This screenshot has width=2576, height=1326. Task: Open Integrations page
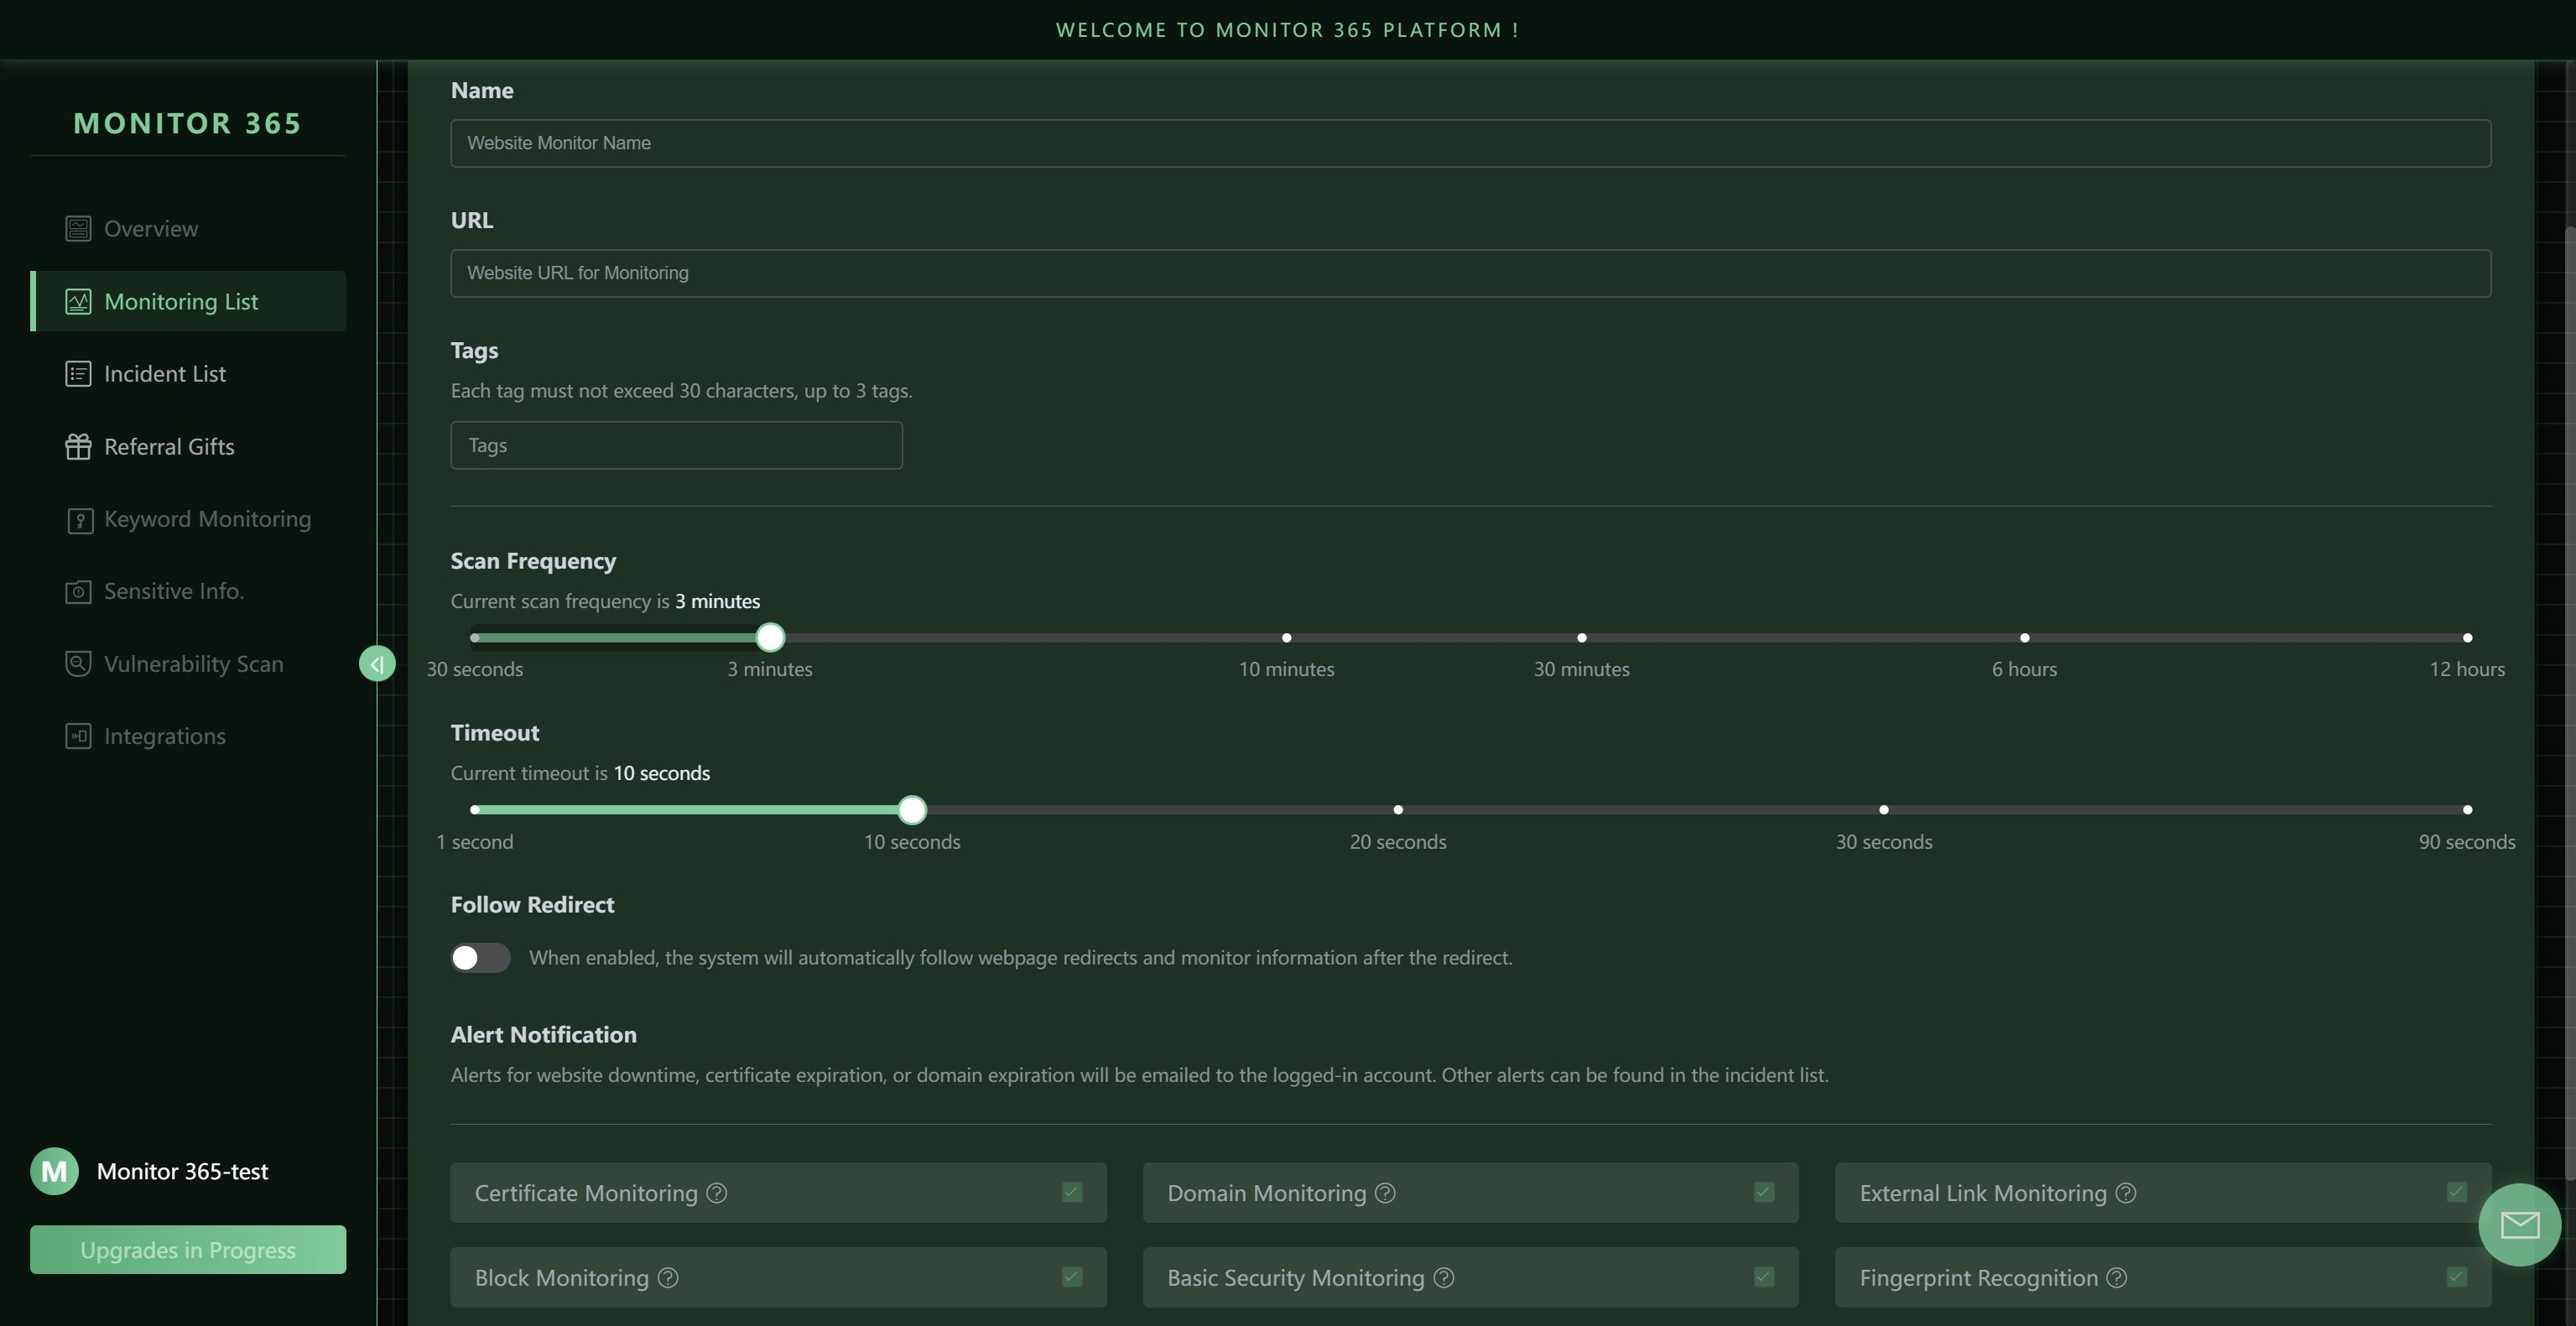[x=188, y=736]
